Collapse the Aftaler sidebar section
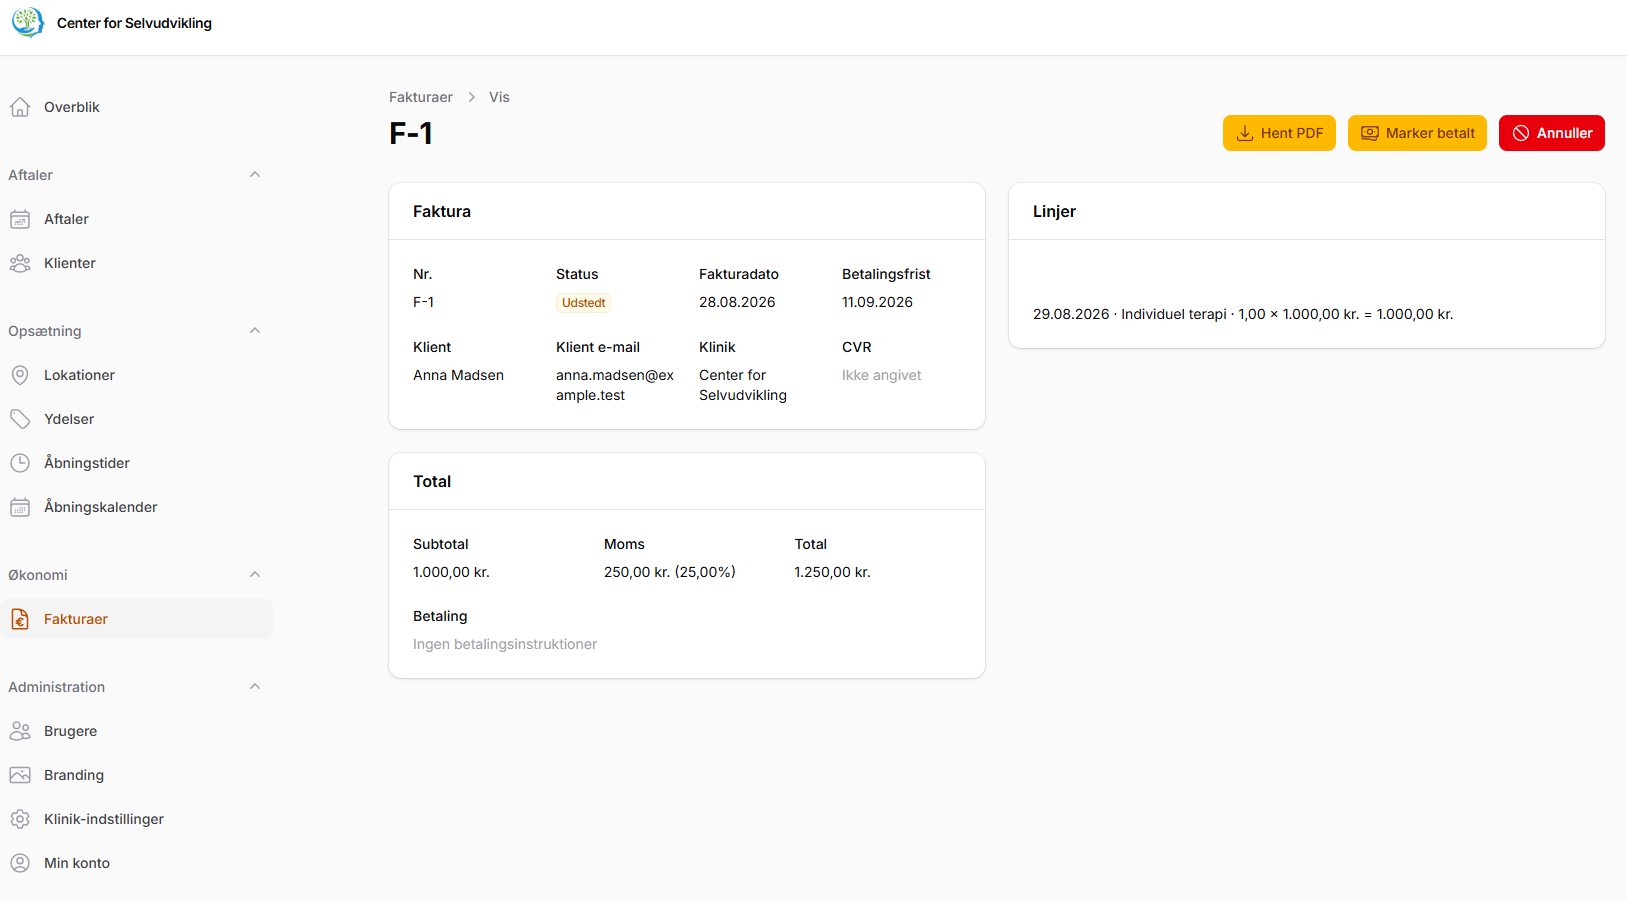The height and width of the screenshot is (901, 1627). point(255,175)
